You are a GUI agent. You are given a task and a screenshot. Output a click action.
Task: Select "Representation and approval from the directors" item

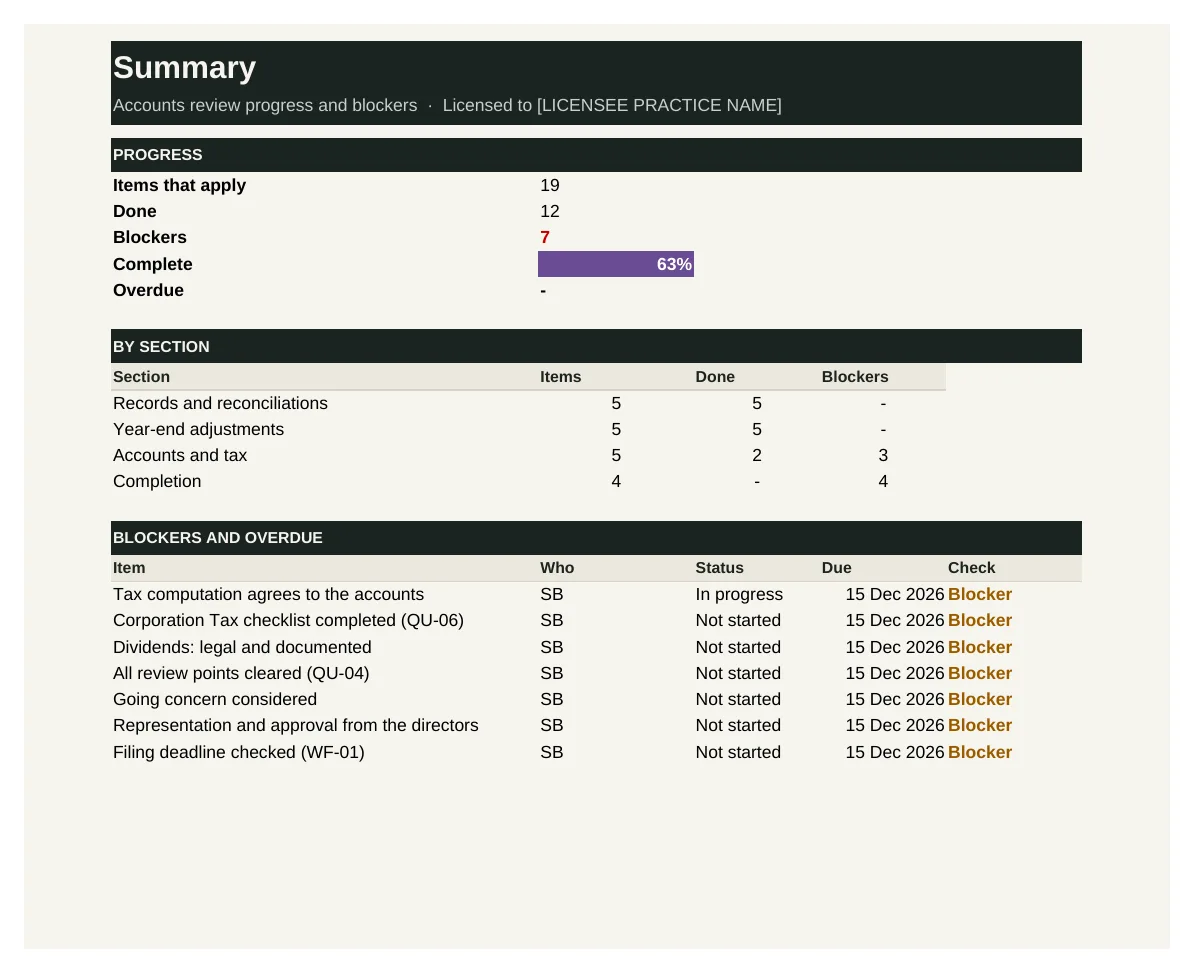point(295,726)
